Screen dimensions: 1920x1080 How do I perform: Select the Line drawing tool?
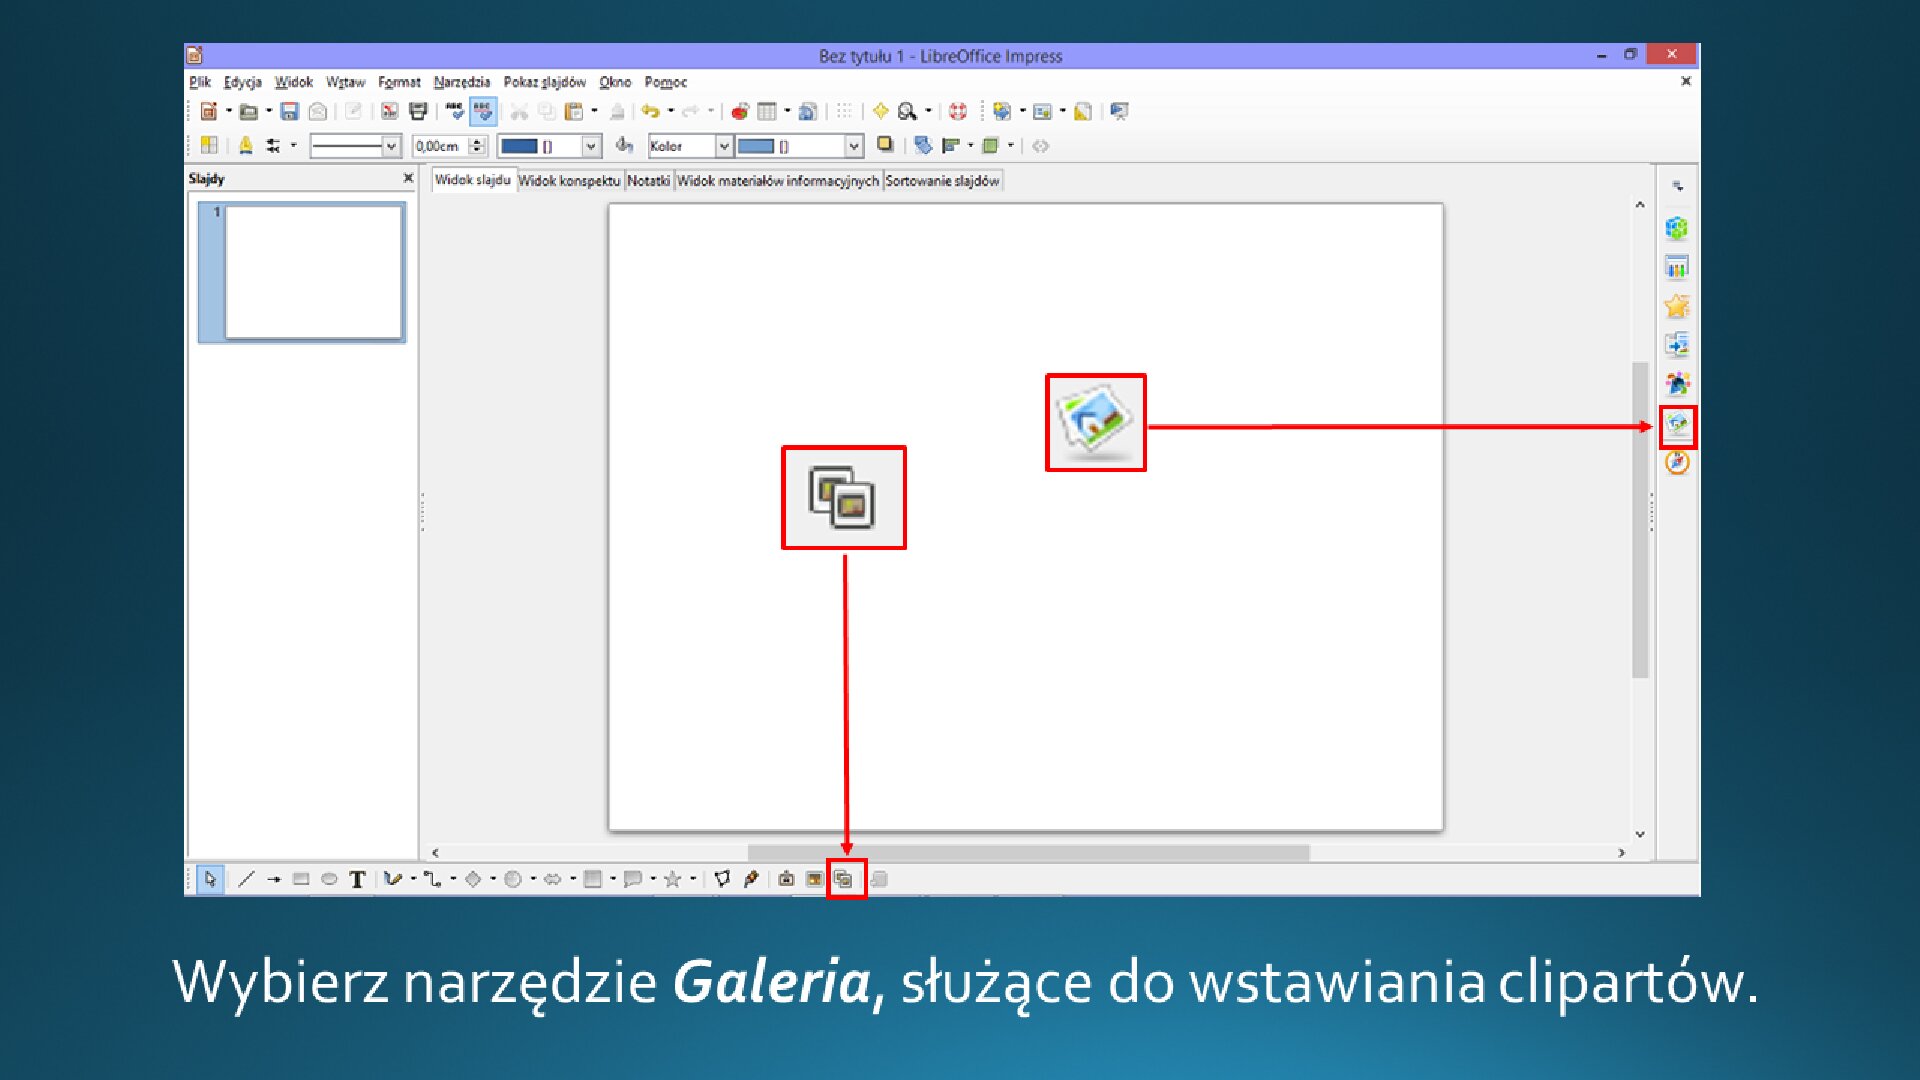[247, 879]
